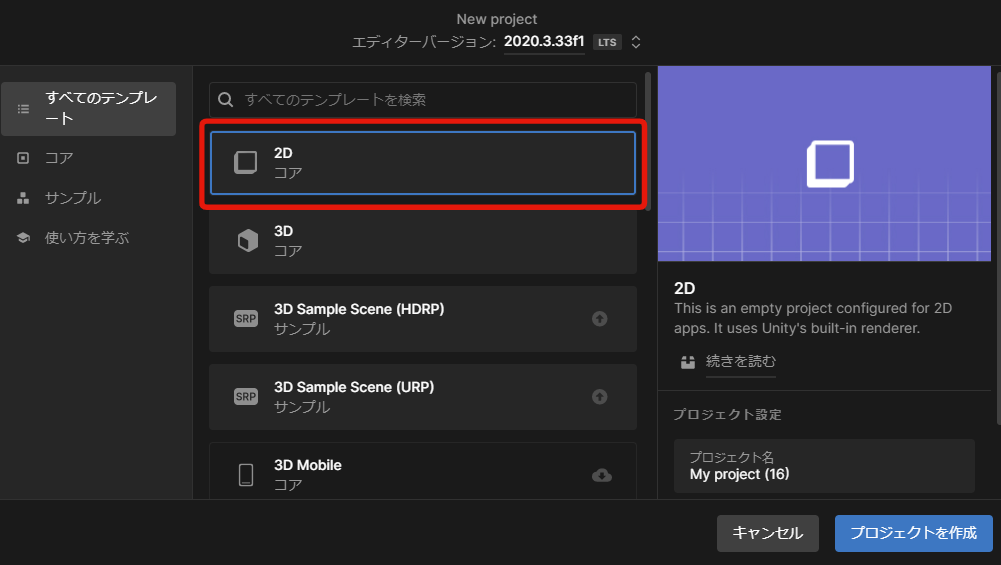The image size is (1001, 565).
Task: Download the 3D Mobile template cloud icon
Action: [602, 475]
